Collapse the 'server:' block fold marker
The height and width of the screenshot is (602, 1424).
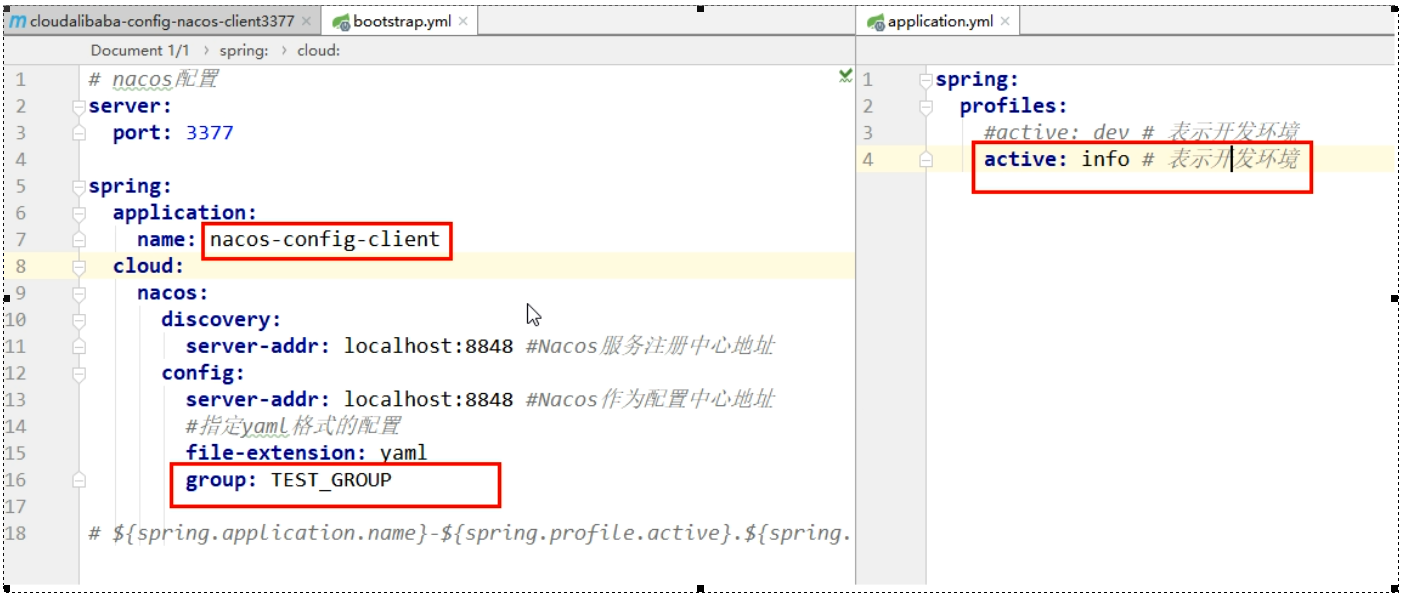tap(79, 106)
